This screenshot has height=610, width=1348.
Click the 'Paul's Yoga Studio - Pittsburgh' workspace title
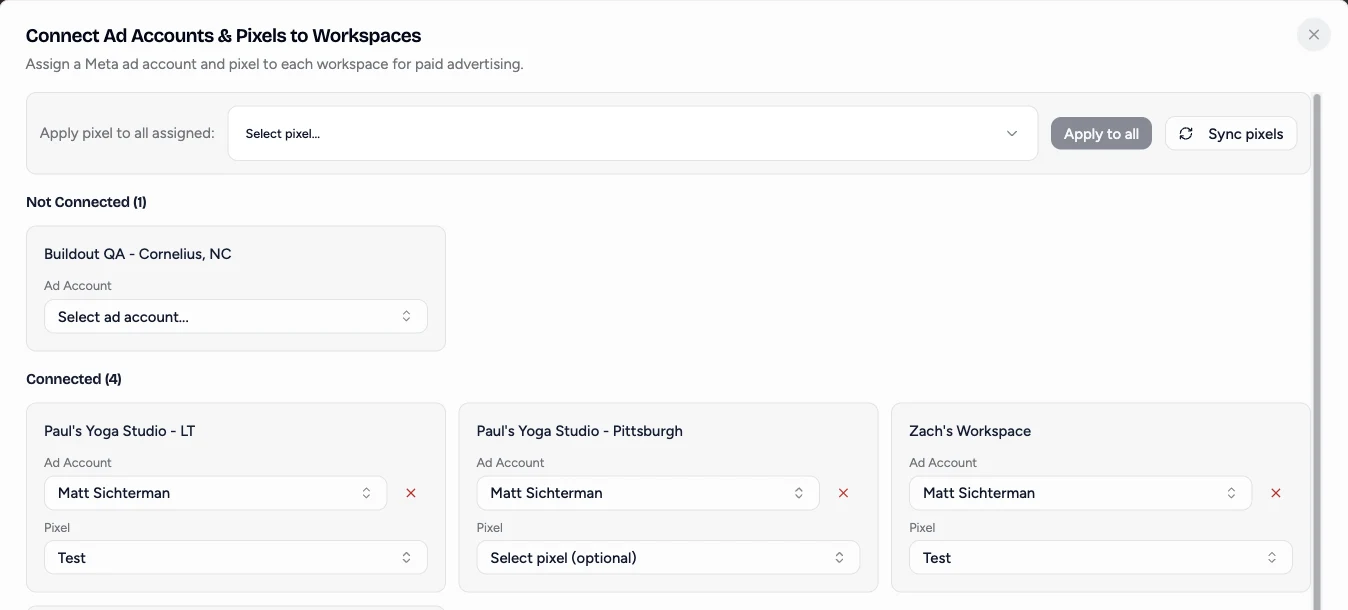click(580, 431)
